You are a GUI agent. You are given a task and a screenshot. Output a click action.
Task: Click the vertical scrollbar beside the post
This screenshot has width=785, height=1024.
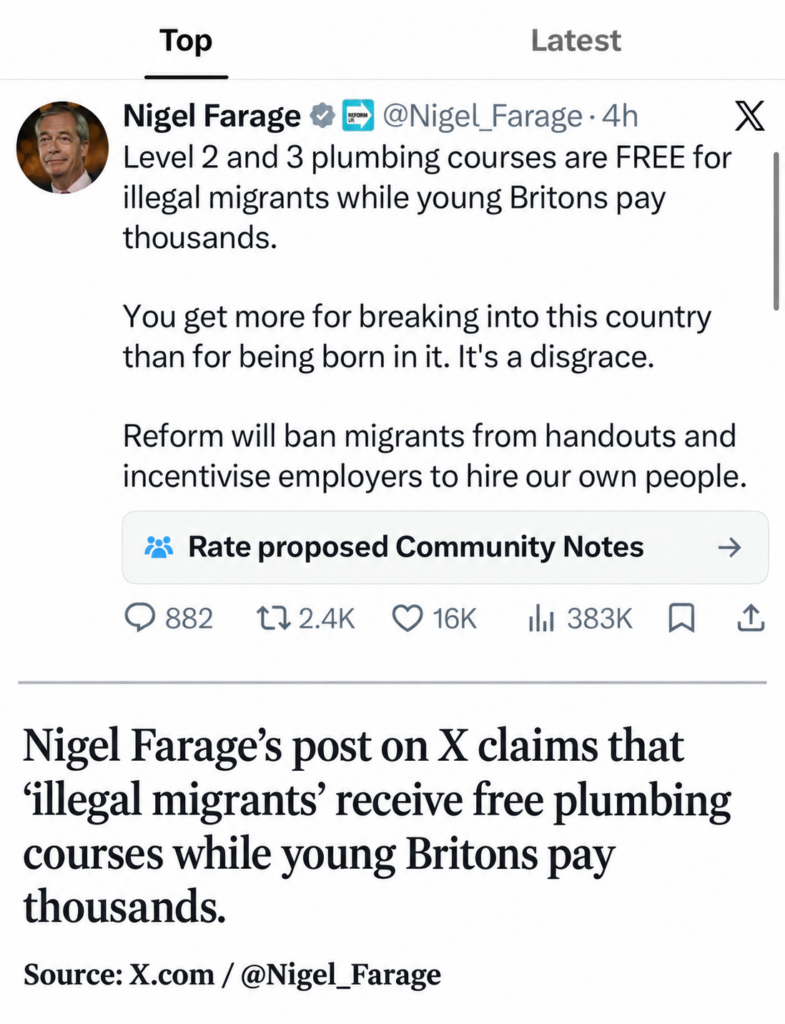click(775, 232)
